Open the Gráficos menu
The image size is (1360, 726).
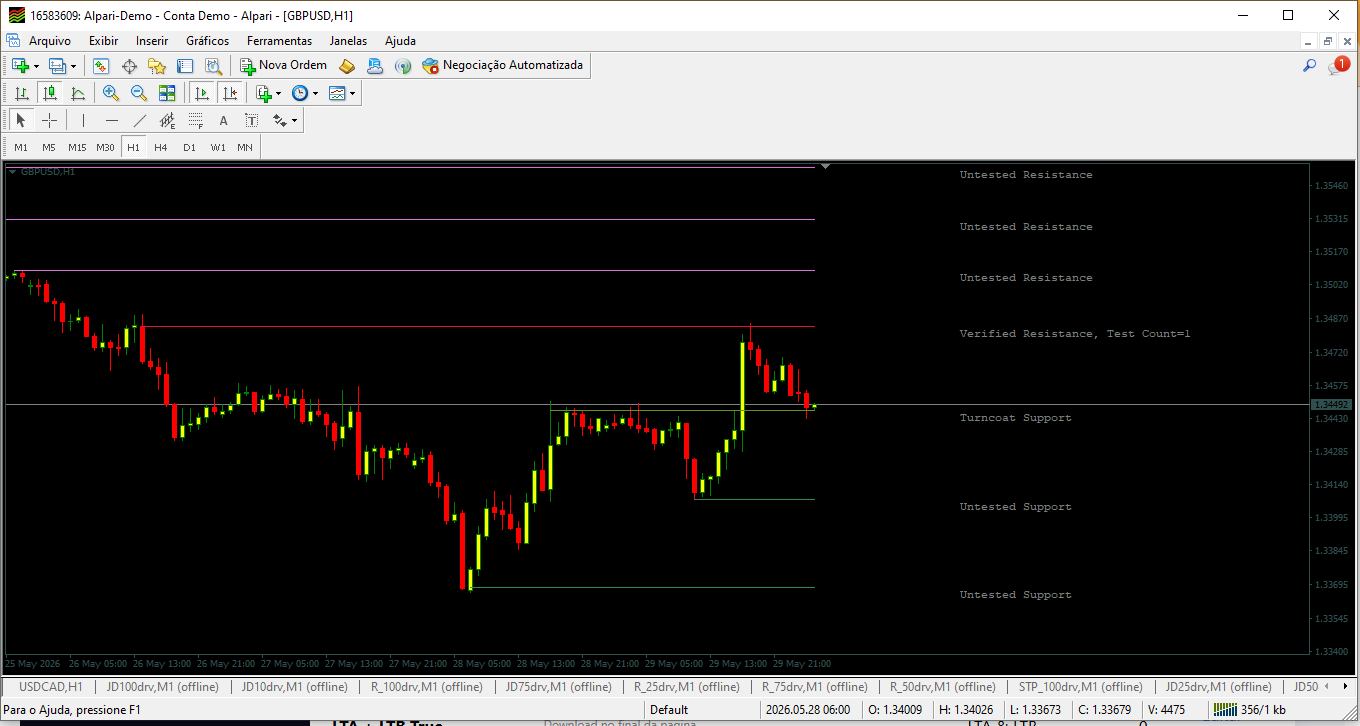point(208,41)
